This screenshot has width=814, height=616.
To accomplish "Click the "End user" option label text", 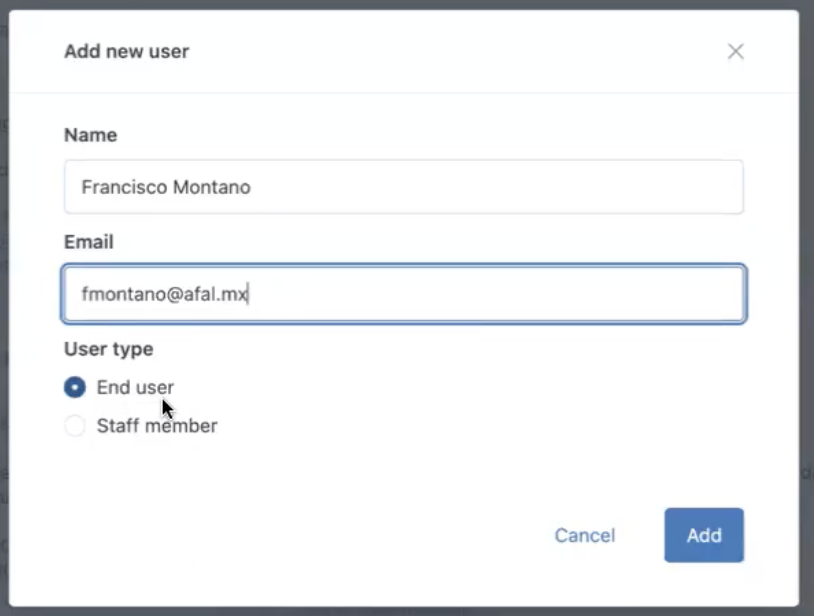I will tap(135, 387).
